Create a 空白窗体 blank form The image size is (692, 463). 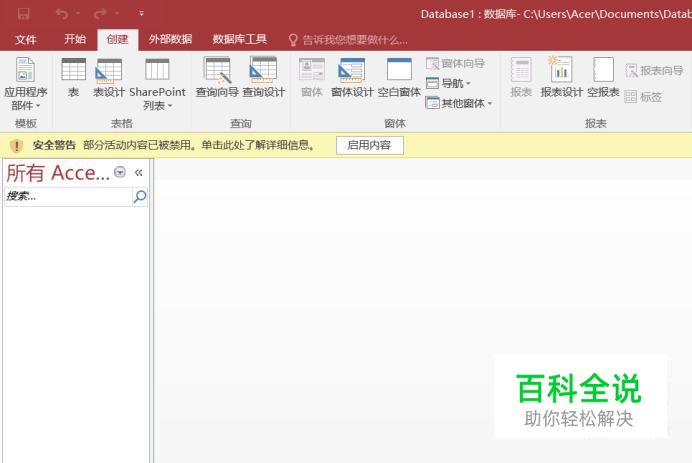399,78
